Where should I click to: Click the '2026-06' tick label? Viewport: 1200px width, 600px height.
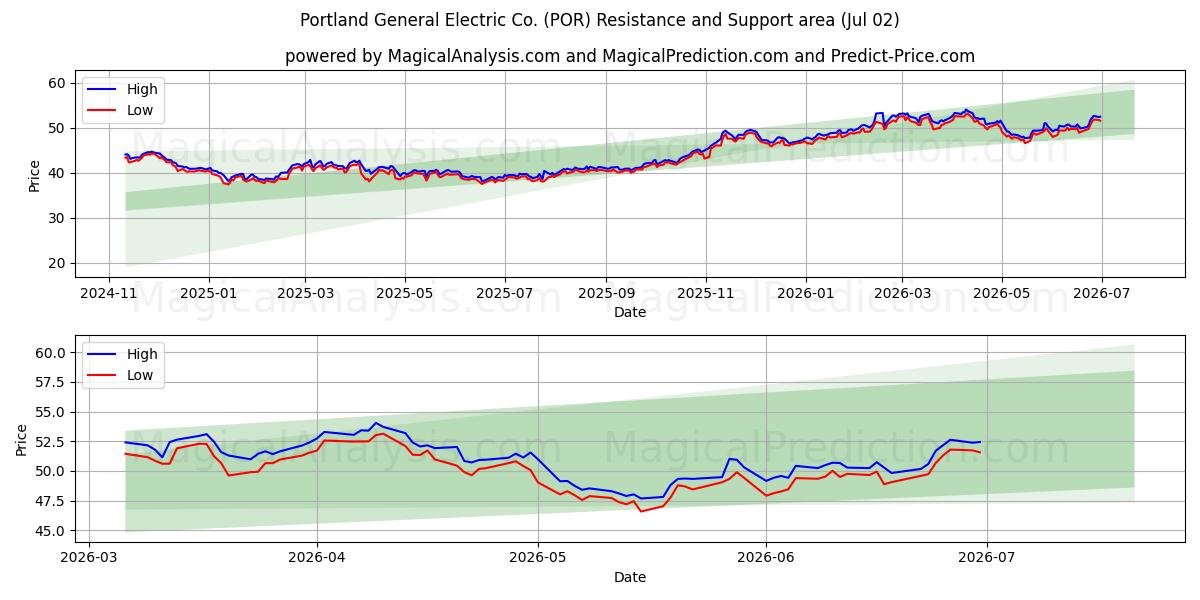[x=765, y=558]
